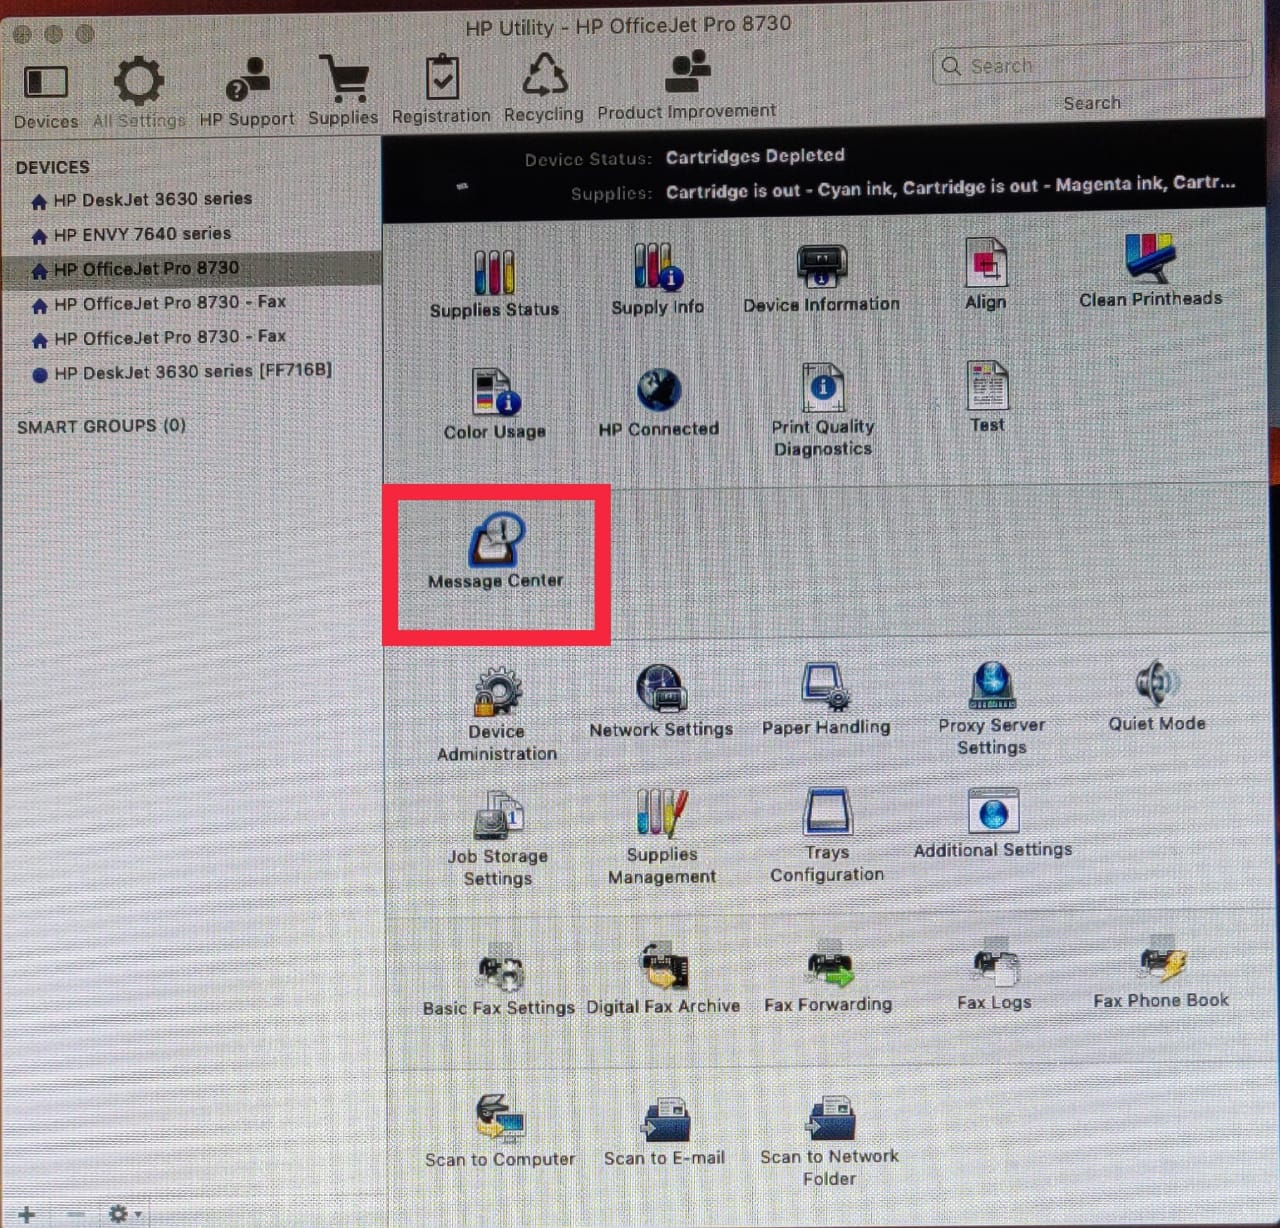This screenshot has width=1280, height=1228.
Task: Open the gear action dropdown menu
Action: tap(124, 1214)
